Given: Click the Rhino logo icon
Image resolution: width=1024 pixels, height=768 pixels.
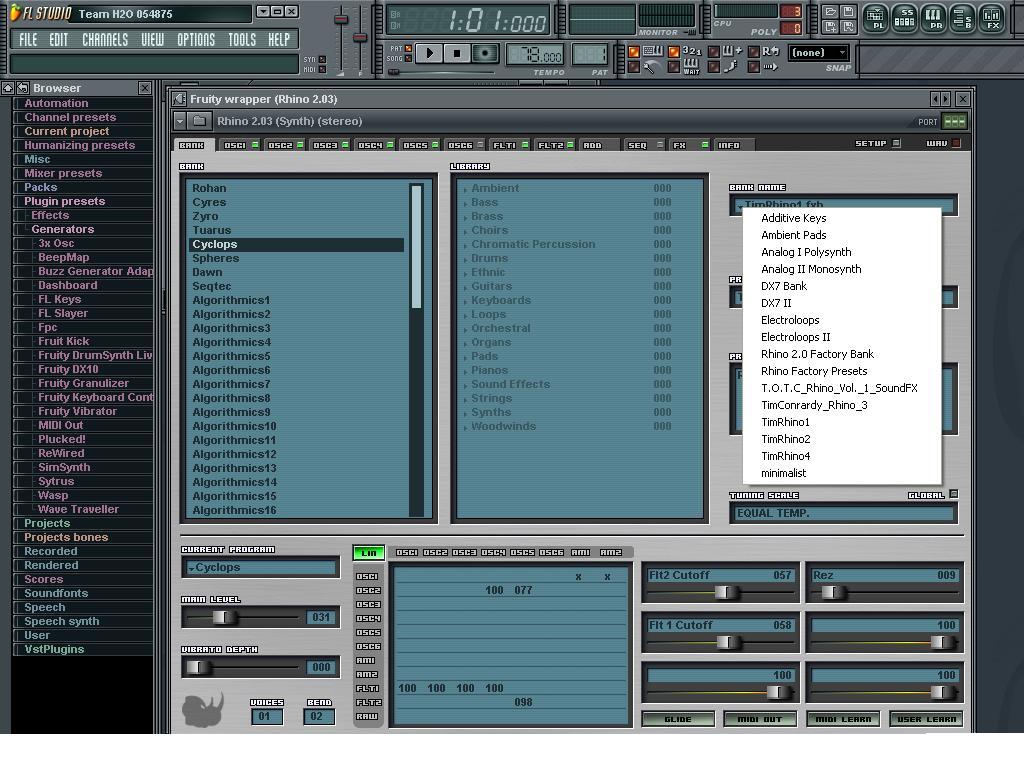Looking at the screenshot, I should 203,709.
